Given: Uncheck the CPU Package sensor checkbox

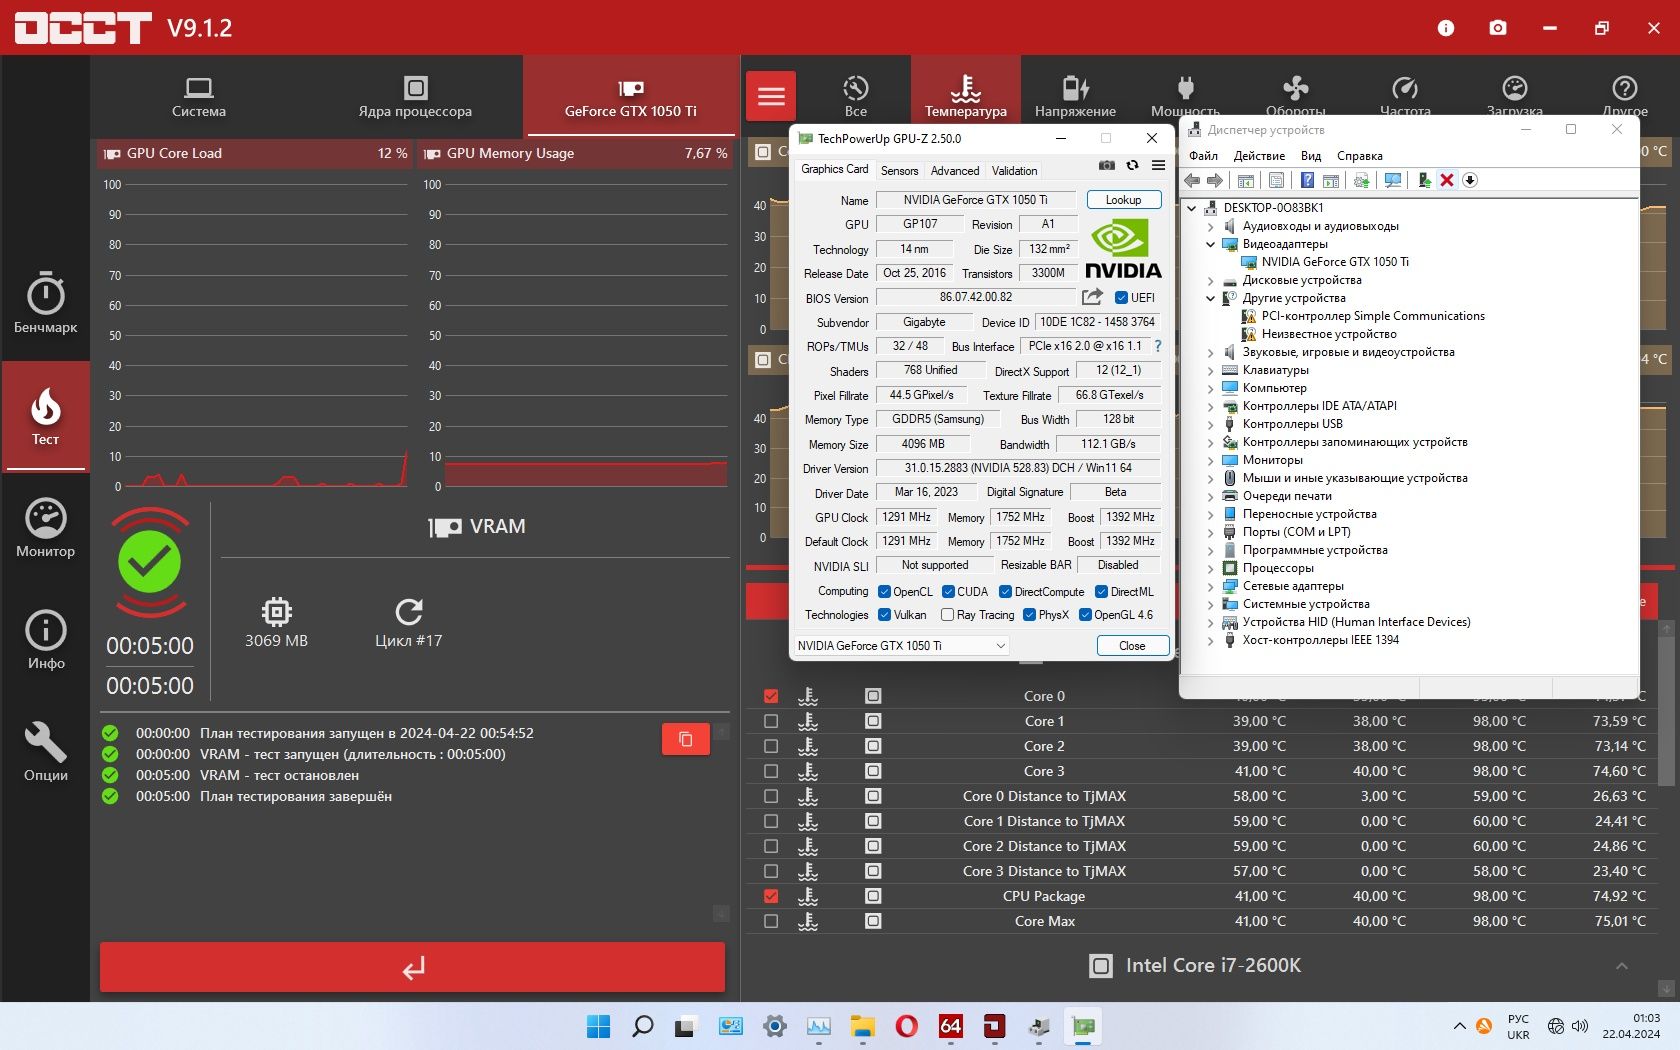Looking at the screenshot, I should pos(771,896).
